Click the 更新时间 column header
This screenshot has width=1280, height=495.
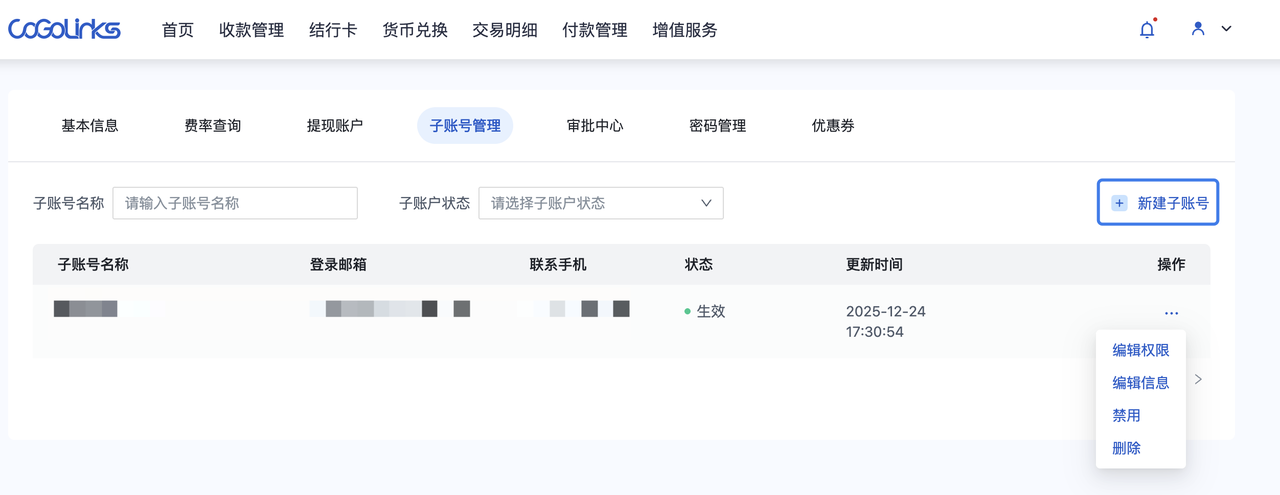874,265
